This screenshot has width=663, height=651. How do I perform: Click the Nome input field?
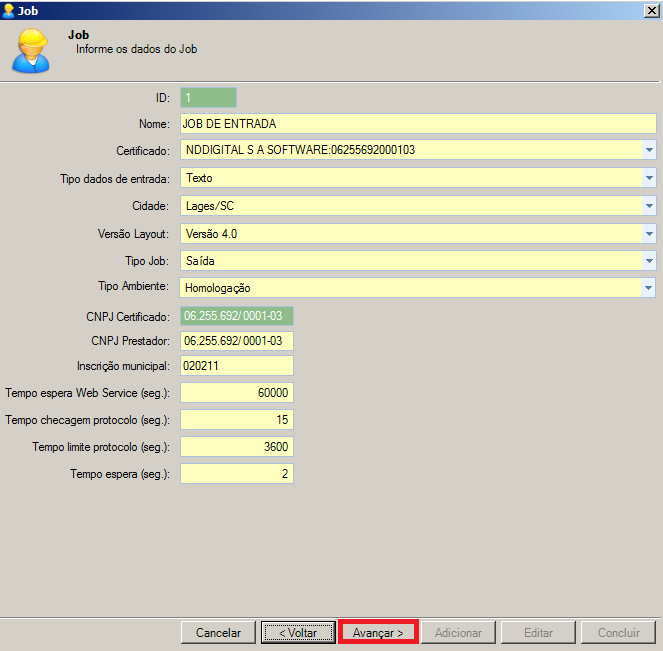tap(416, 124)
